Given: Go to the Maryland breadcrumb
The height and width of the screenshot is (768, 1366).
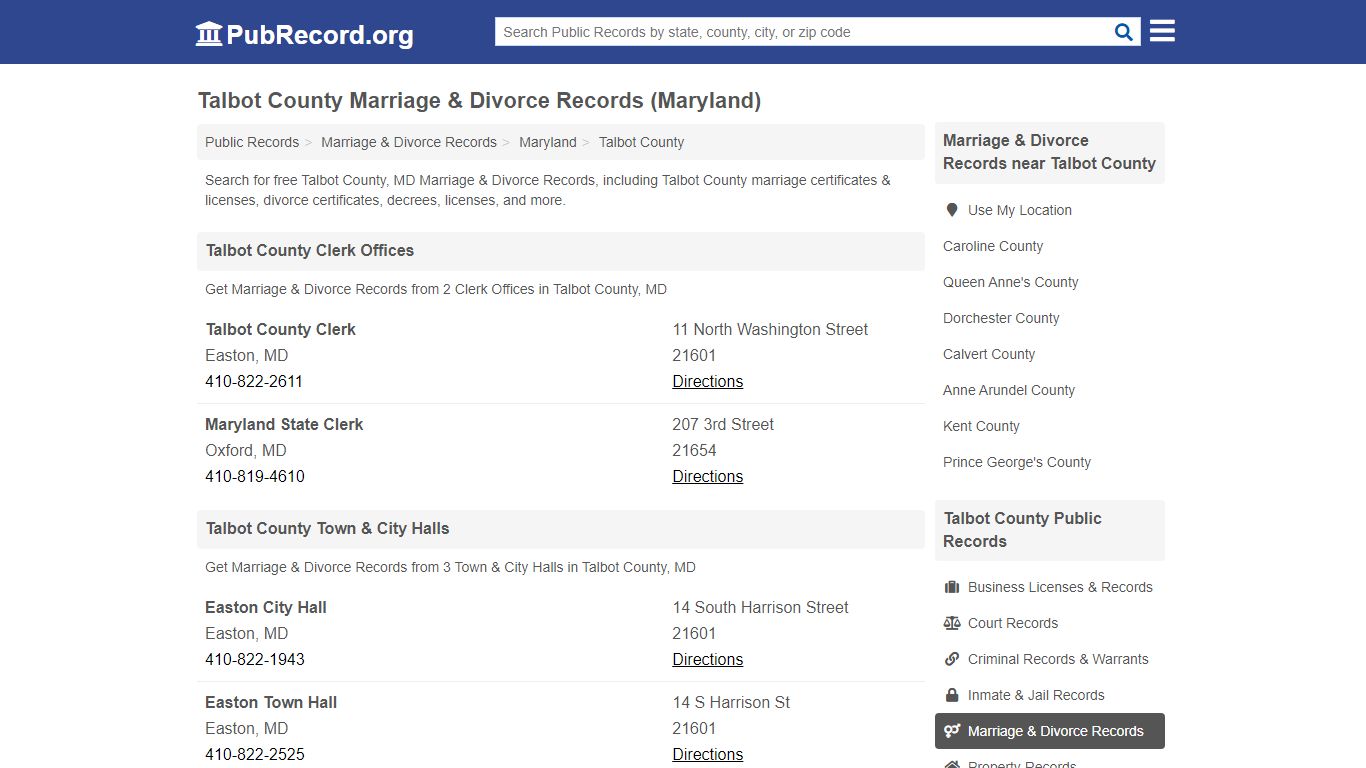Looking at the screenshot, I should pyautogui.click(x=548, y=142).
